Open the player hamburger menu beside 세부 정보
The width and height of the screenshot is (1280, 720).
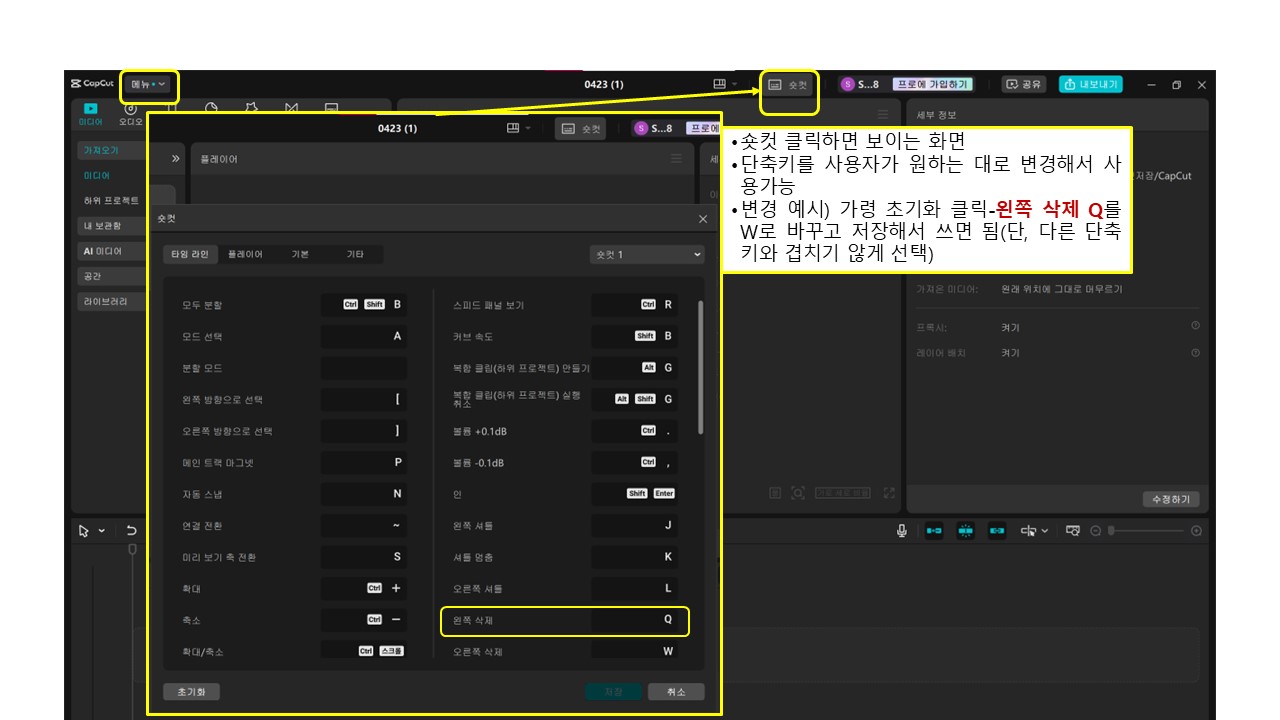pyautogui.click(x=882, y=115)
